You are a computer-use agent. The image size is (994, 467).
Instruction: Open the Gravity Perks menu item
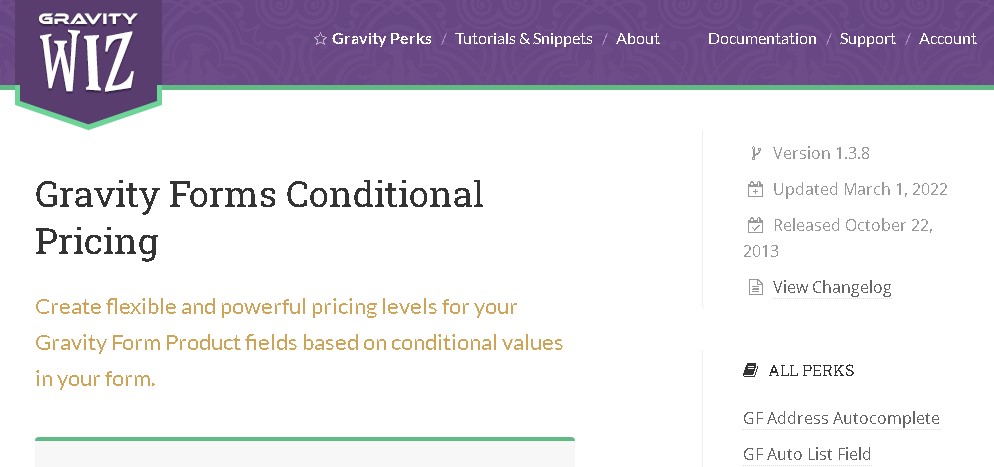[382, 39]
